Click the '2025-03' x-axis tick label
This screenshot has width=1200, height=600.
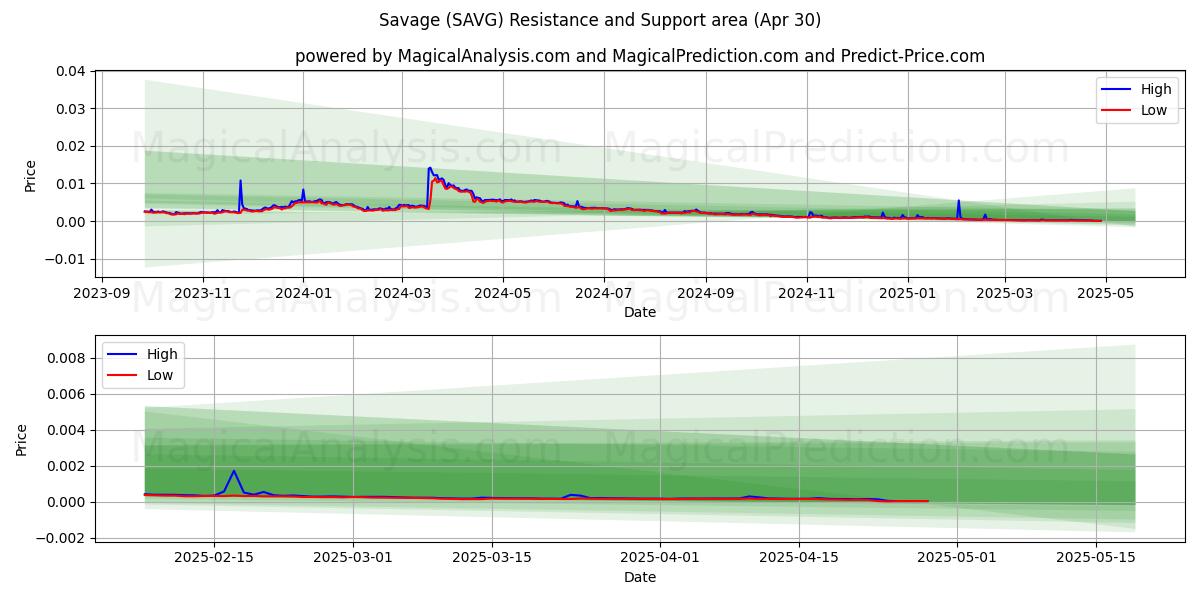[x=1005, y=294]
